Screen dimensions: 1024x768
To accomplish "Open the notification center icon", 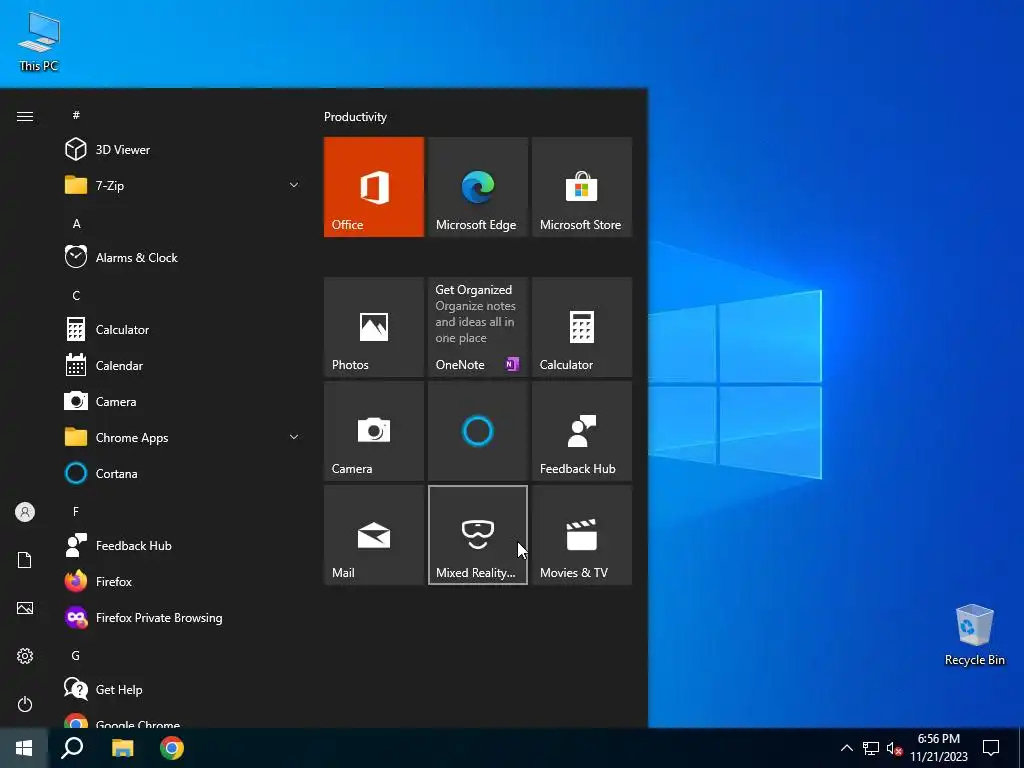I will (991, 748).
